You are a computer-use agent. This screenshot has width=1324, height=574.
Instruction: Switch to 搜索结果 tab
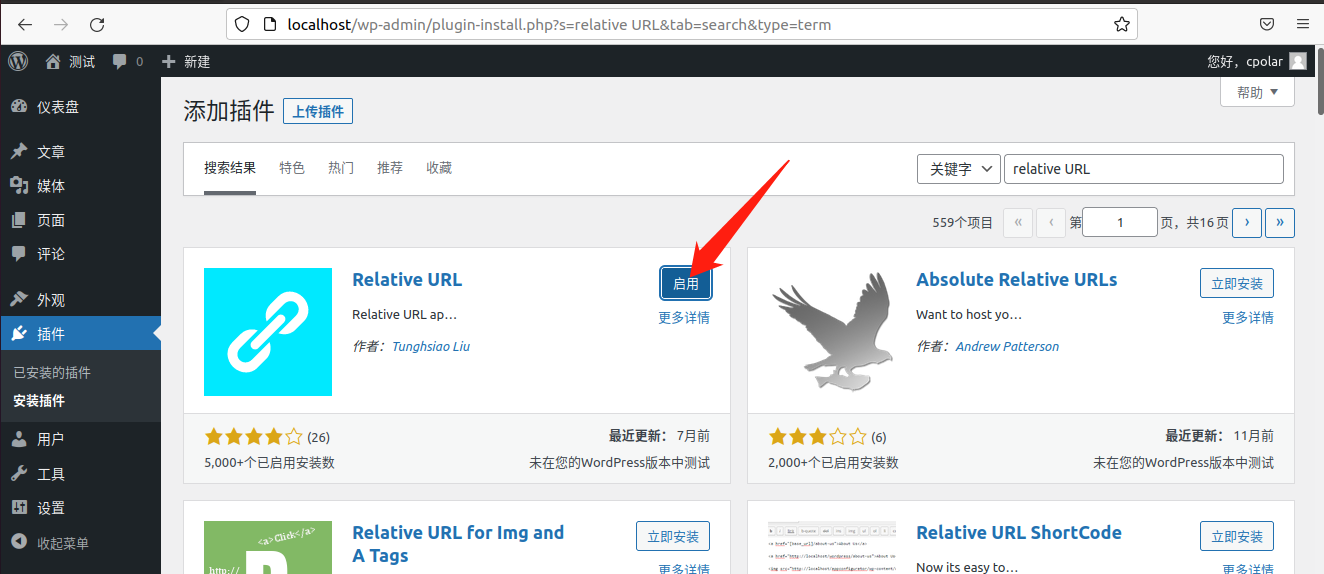tap(230, 168)
